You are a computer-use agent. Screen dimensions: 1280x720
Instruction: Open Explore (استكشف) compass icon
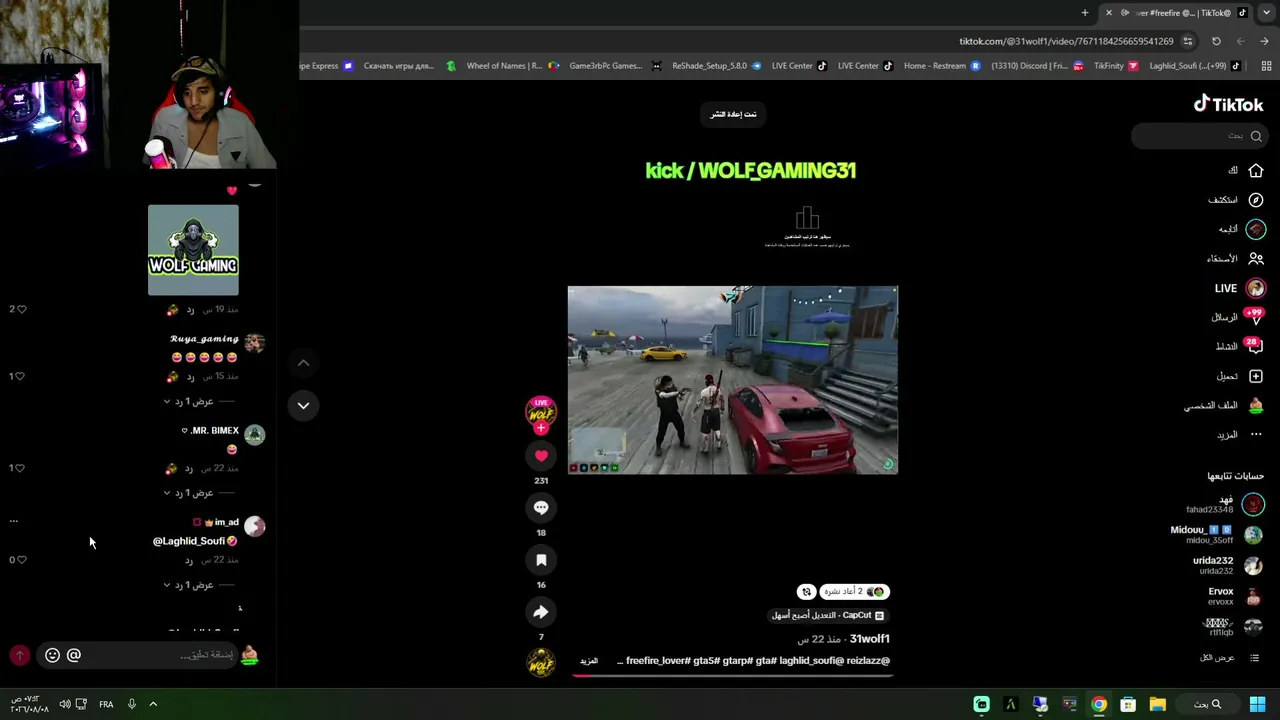[x=1256, y=200]
